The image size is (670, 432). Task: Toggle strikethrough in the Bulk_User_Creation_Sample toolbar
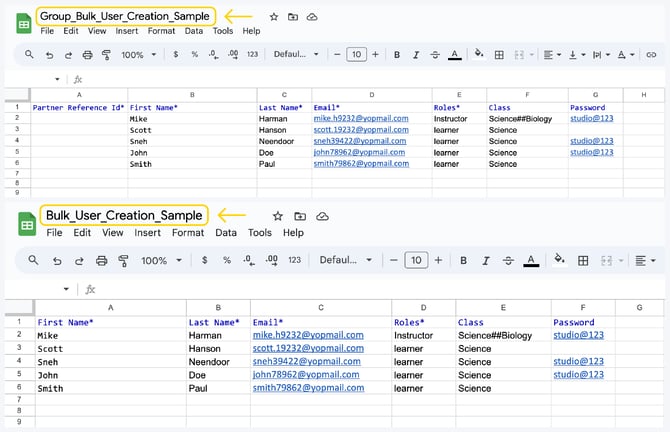point(508,260)
